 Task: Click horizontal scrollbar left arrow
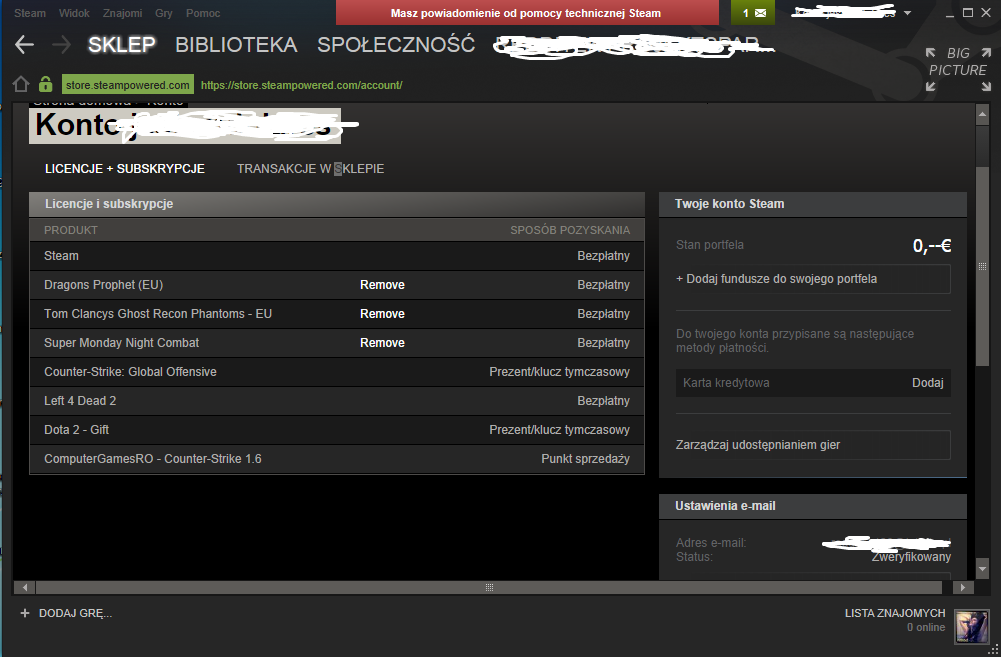24,587
